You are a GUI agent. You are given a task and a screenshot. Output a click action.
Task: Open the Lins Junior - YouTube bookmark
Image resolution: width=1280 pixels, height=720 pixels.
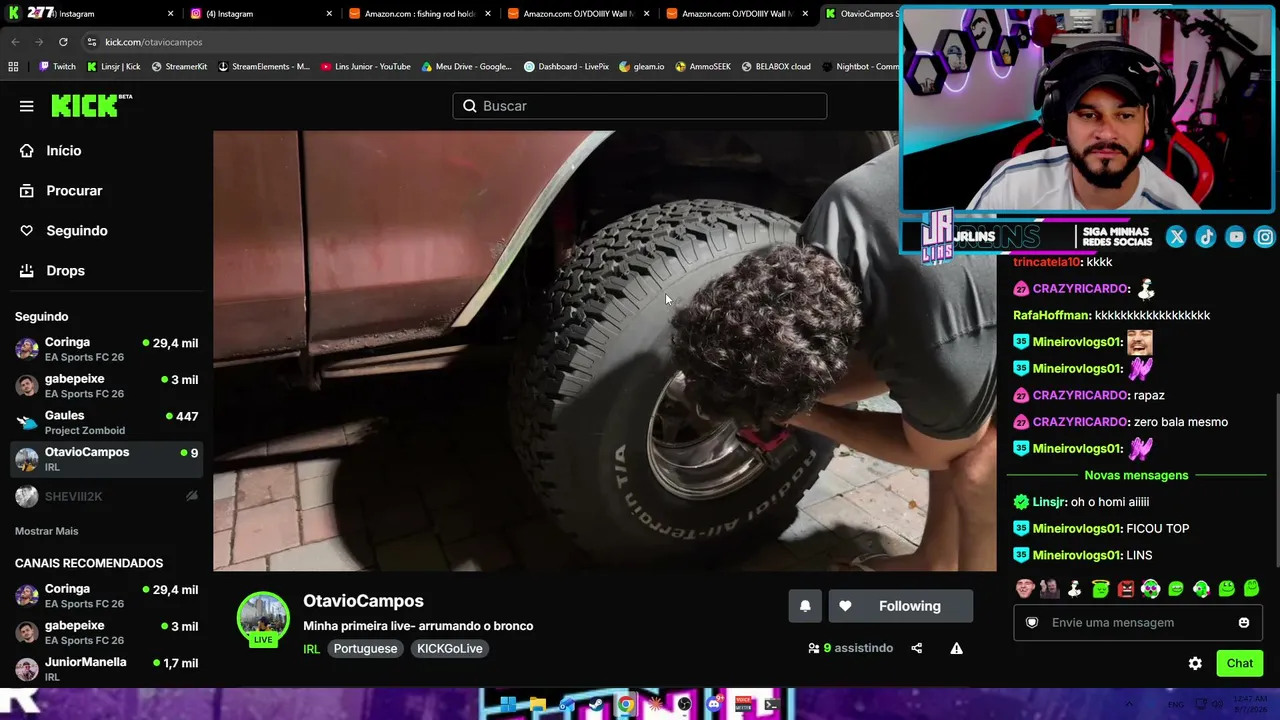pos(366,67)
